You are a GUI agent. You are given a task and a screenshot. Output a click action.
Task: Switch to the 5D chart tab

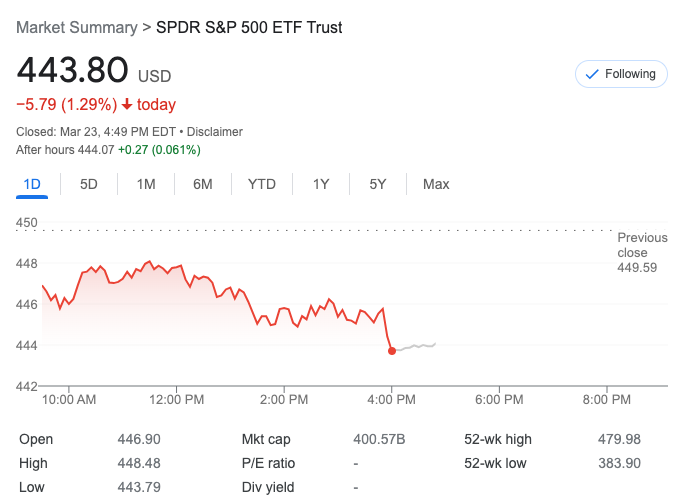(x=89, y=184)
